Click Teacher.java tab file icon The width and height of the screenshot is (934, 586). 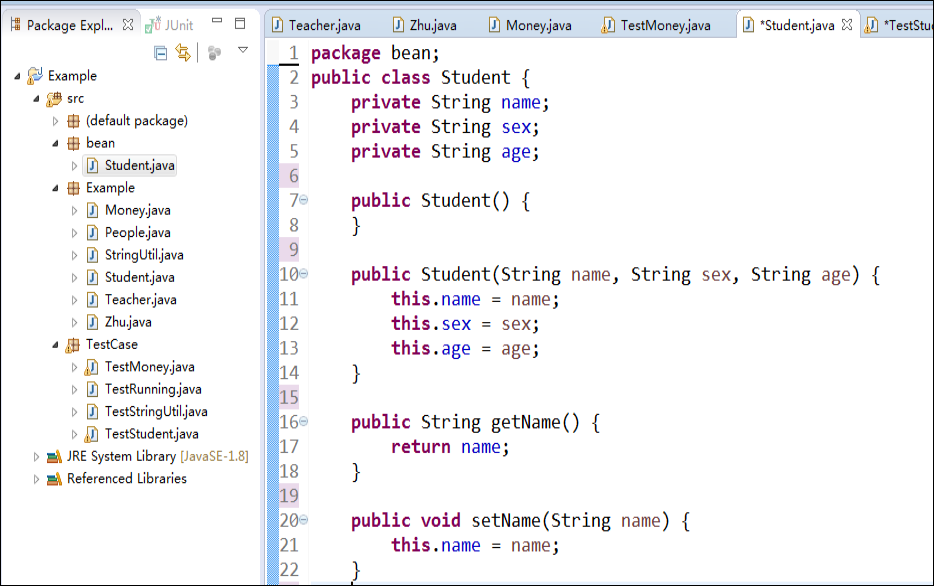278,25
